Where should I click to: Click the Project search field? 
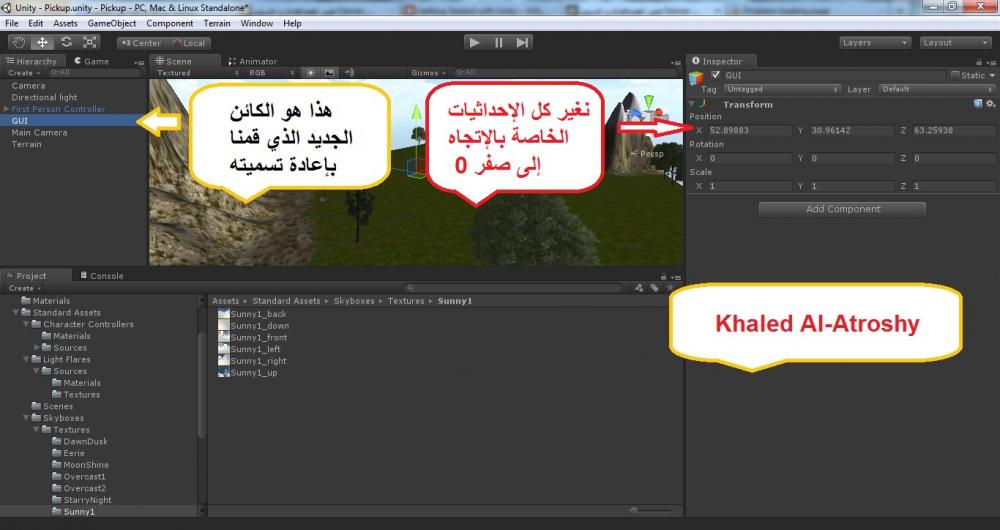pos(513,288)
